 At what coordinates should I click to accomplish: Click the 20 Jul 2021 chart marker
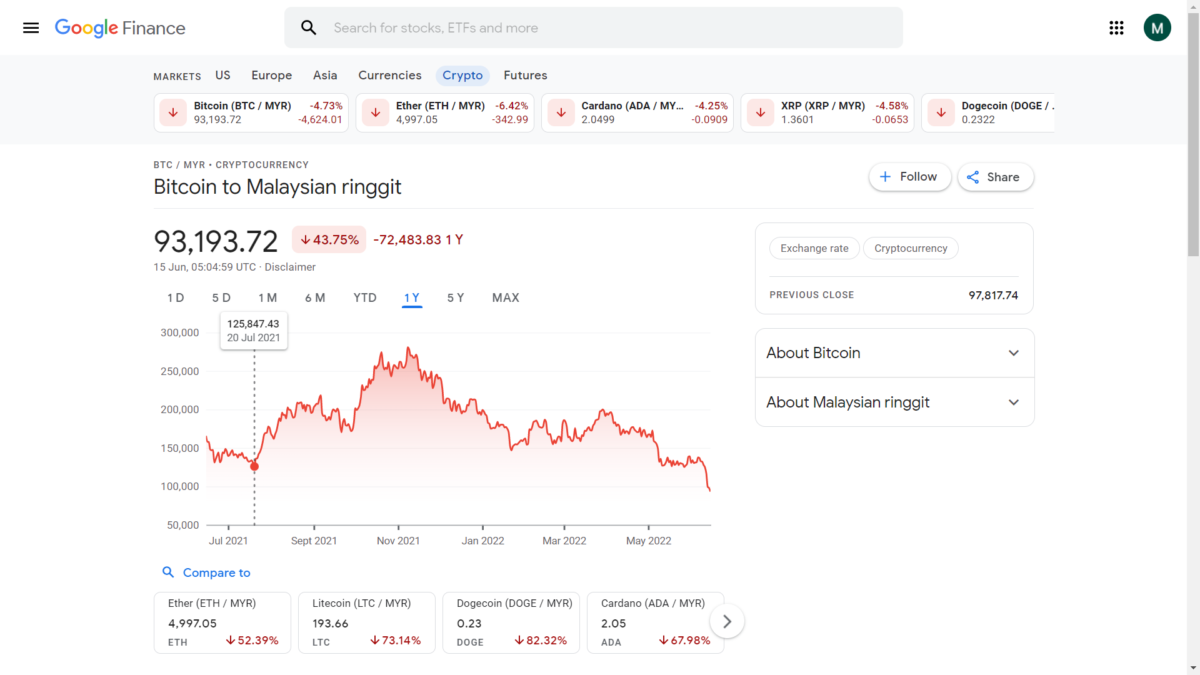tap(254, 466)
